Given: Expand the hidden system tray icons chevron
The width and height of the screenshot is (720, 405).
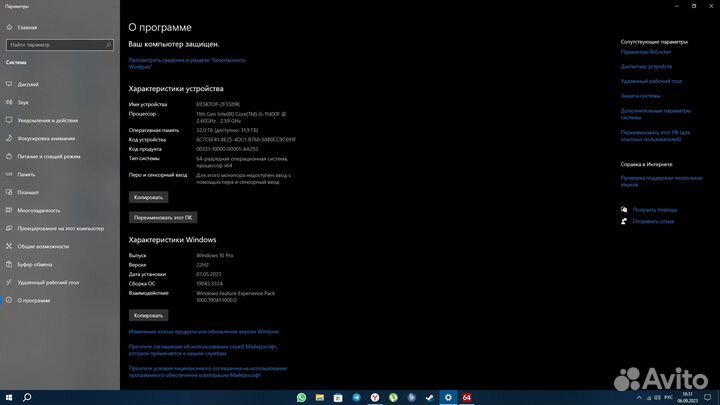Looking at the screenshot, I should click(639, 398).
